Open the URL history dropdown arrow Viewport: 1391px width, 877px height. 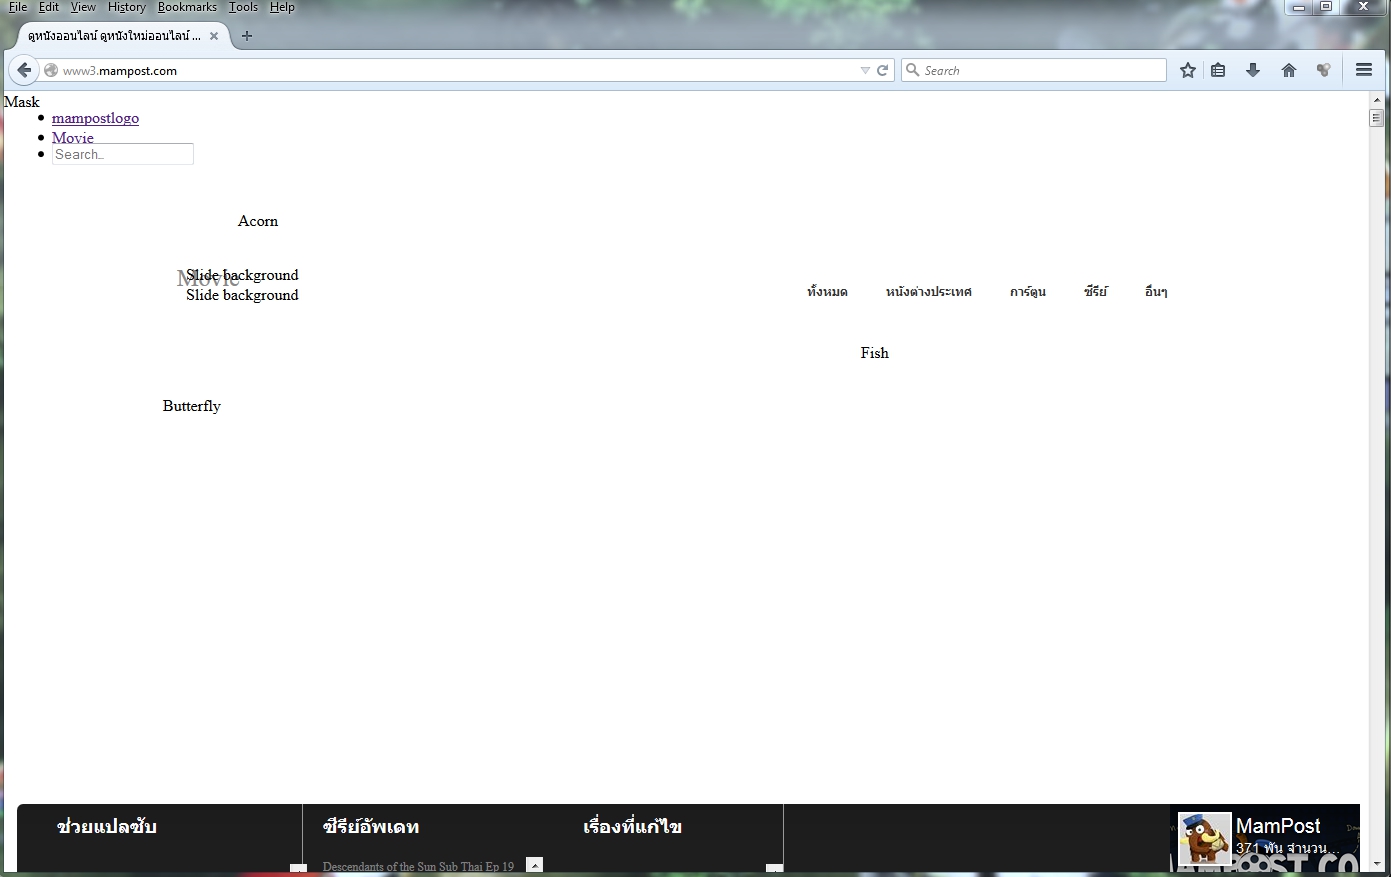pos(865,70)
